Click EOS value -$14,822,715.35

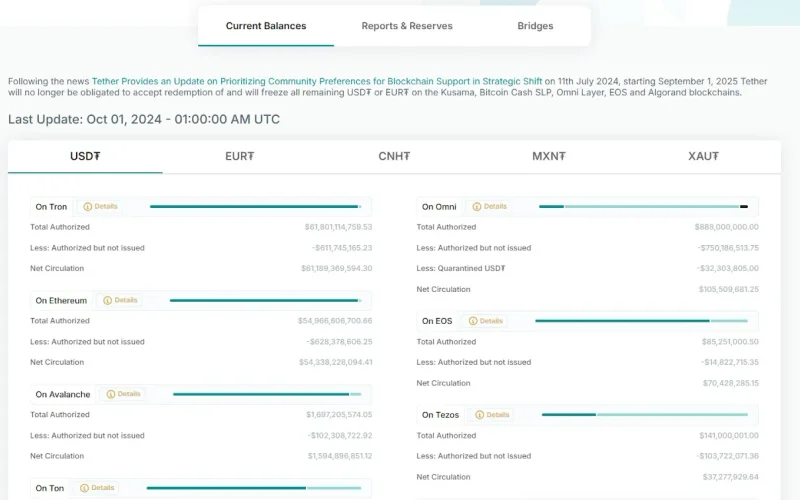730,362
